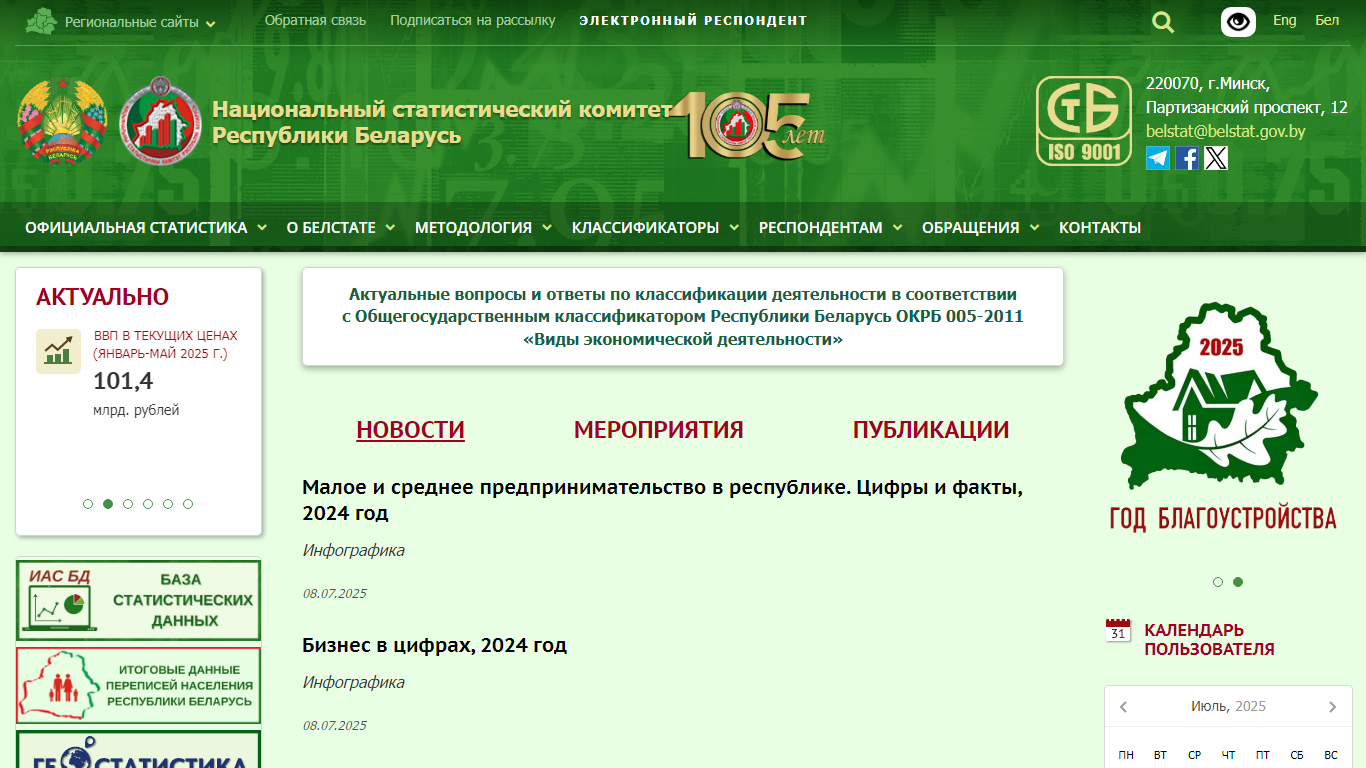Open Belstat X (Twitter) icon
Image resolution: width=1366 pixels, height=768 pixels.
[x=1216, y=158]
